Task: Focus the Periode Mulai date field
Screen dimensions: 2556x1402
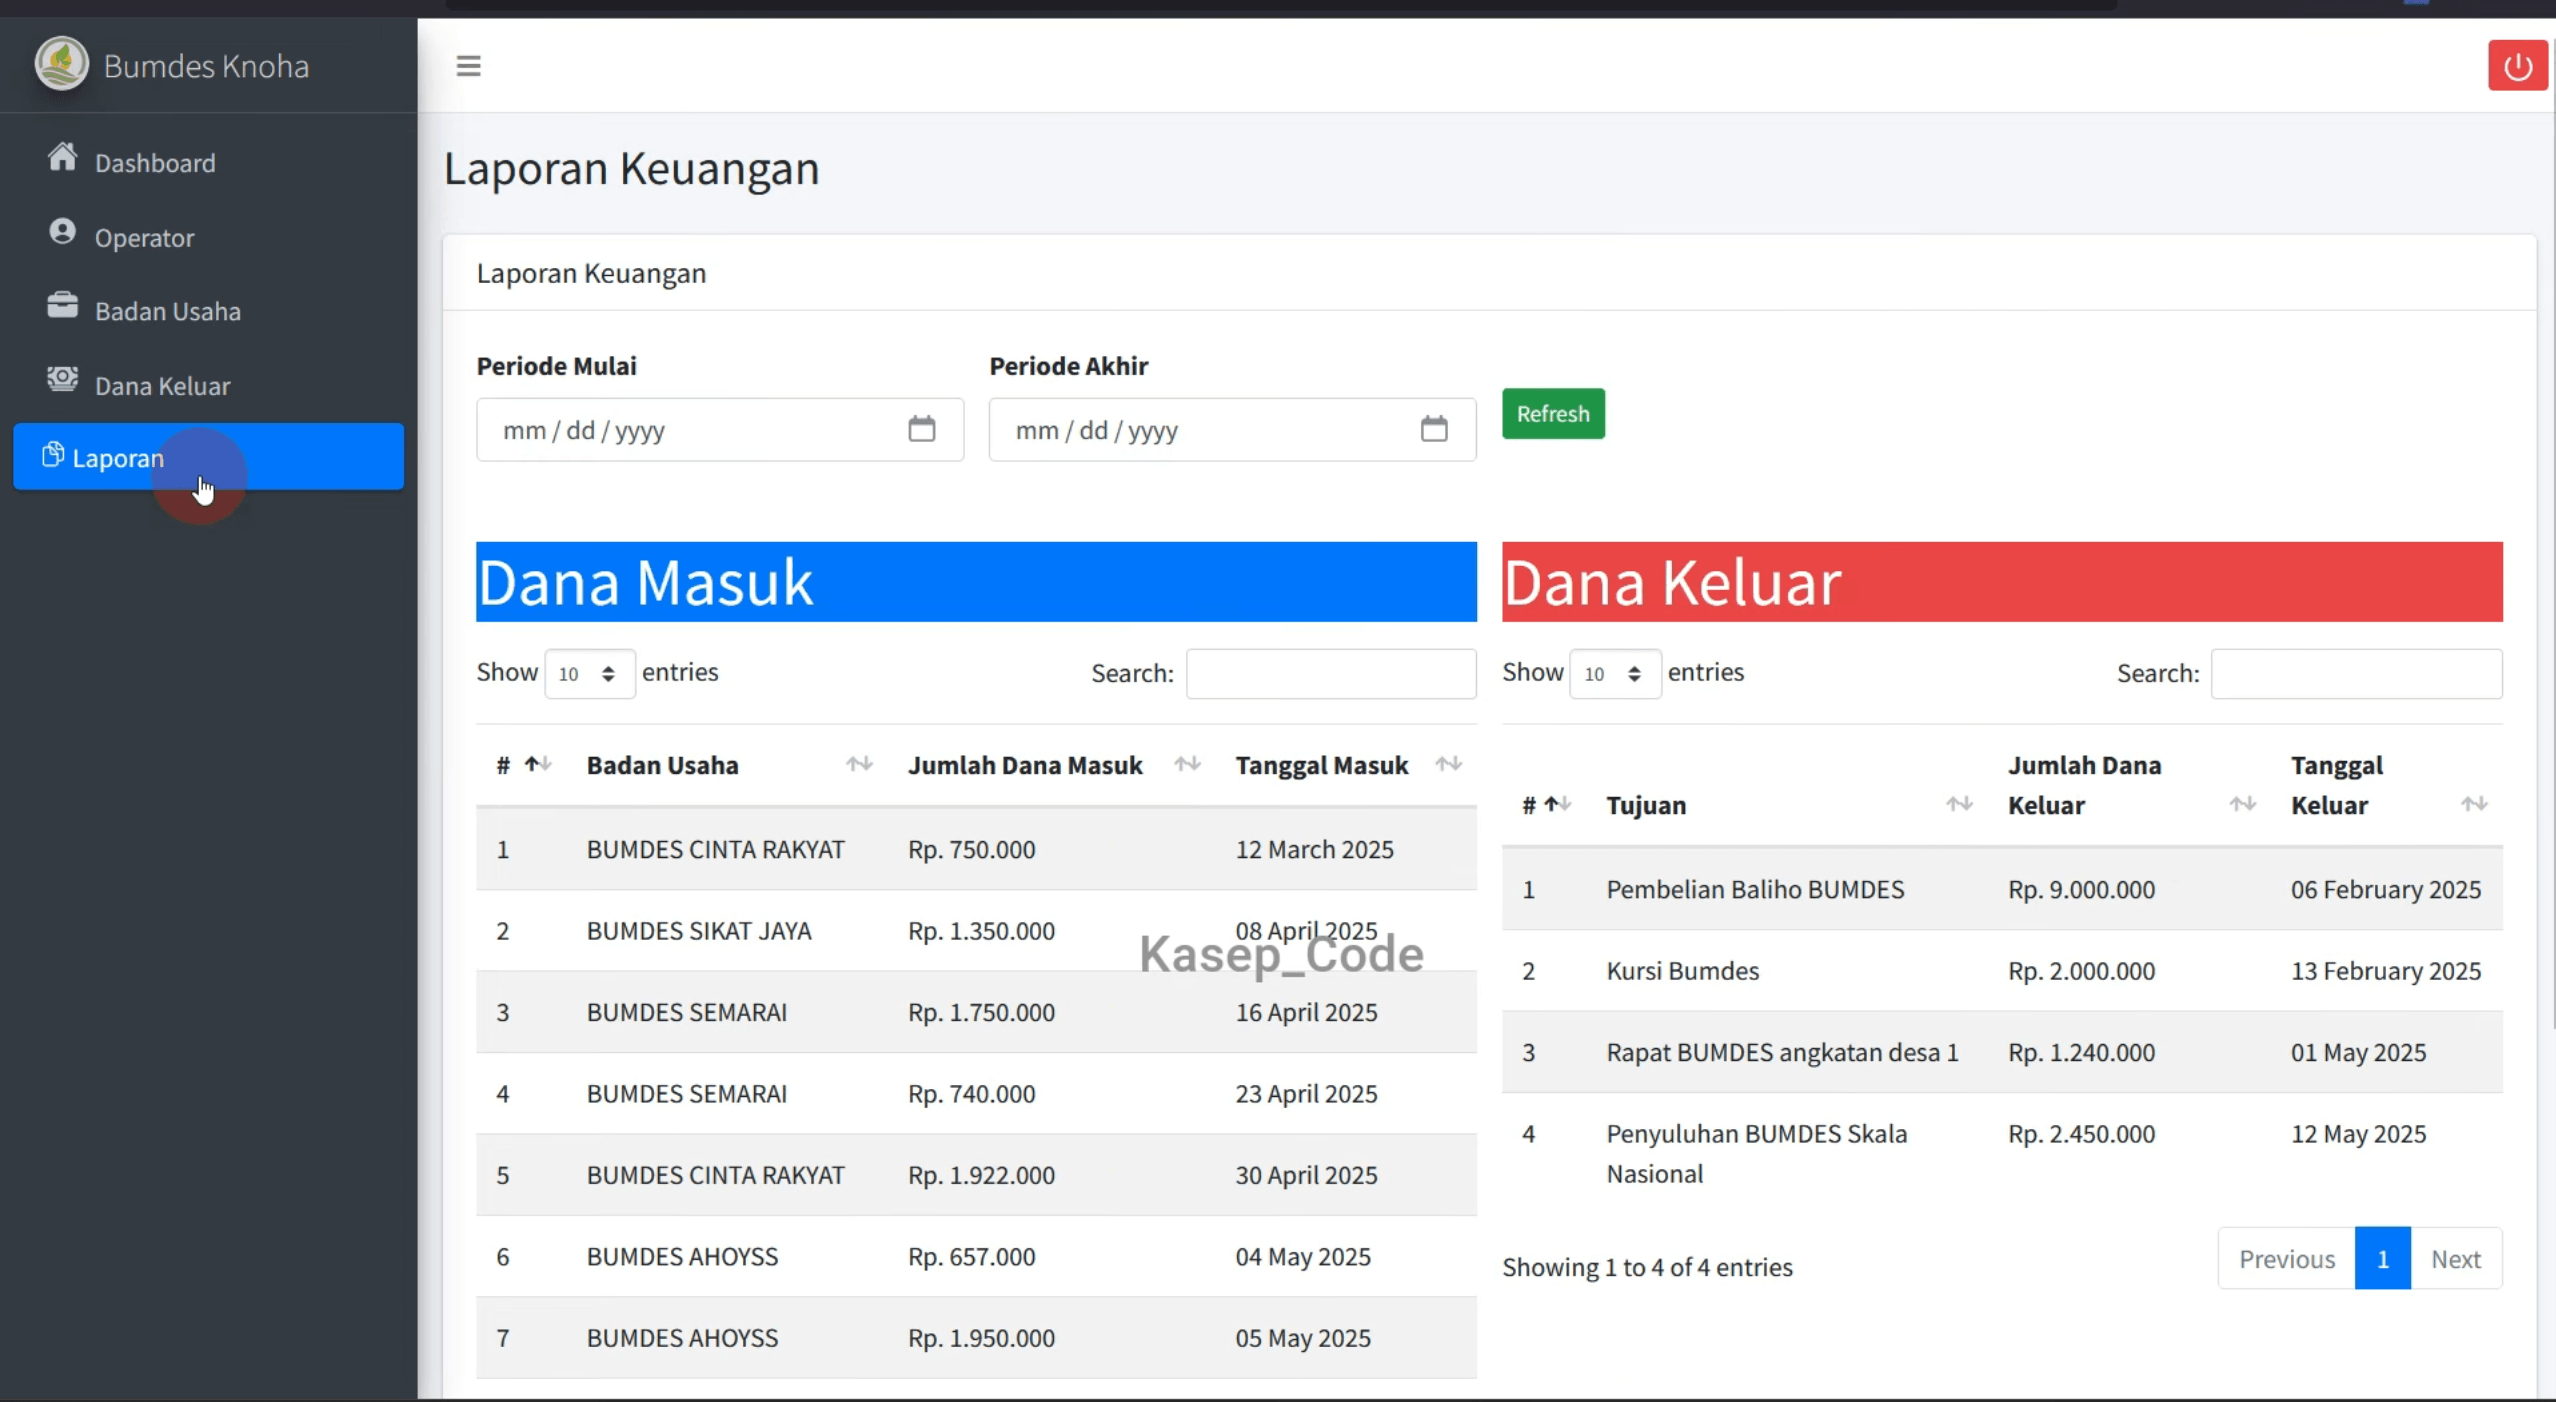Action: (720, 430)
